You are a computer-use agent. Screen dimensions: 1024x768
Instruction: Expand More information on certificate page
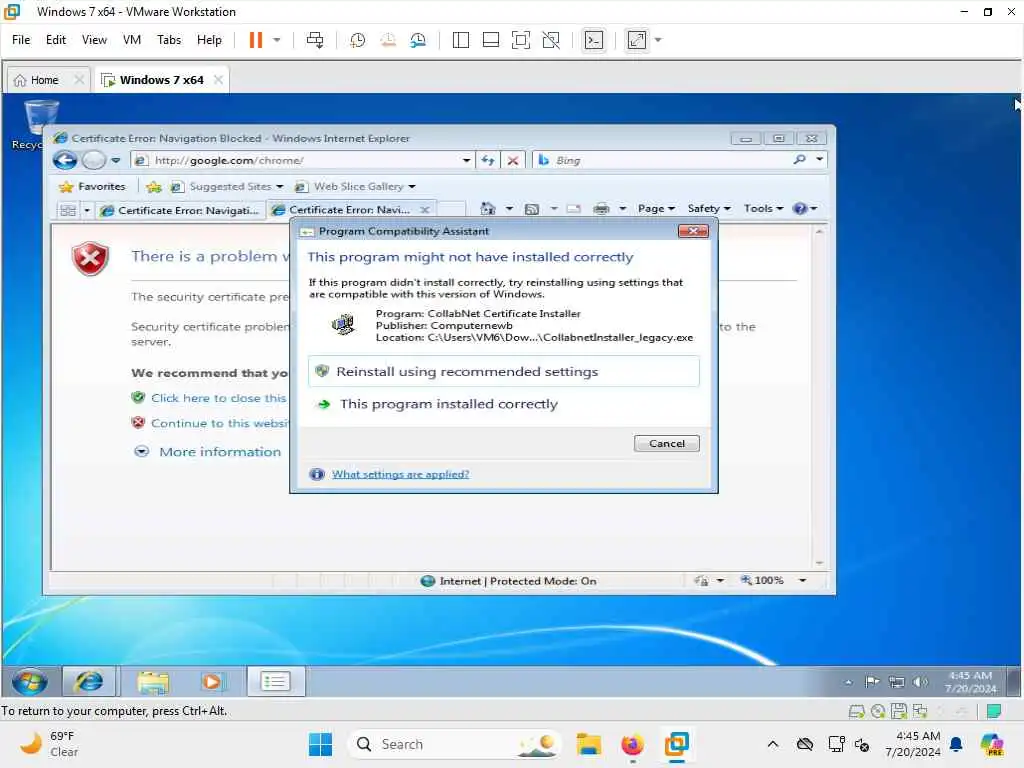[x=208, y=452]
